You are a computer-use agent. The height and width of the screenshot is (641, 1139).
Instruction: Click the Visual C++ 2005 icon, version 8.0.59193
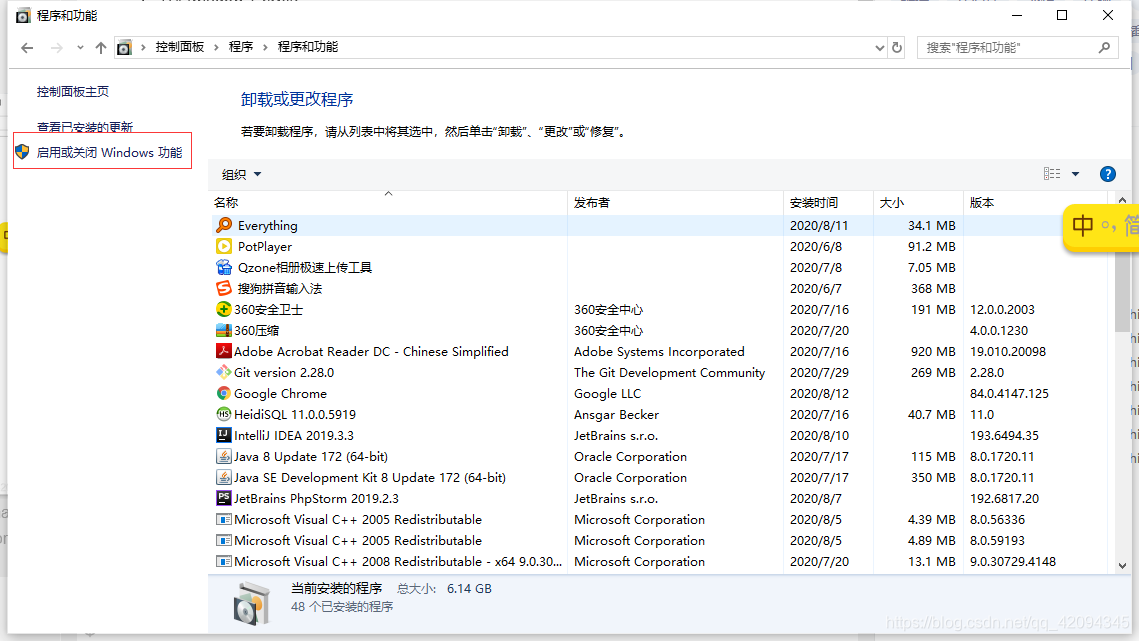tap(224, 541)
